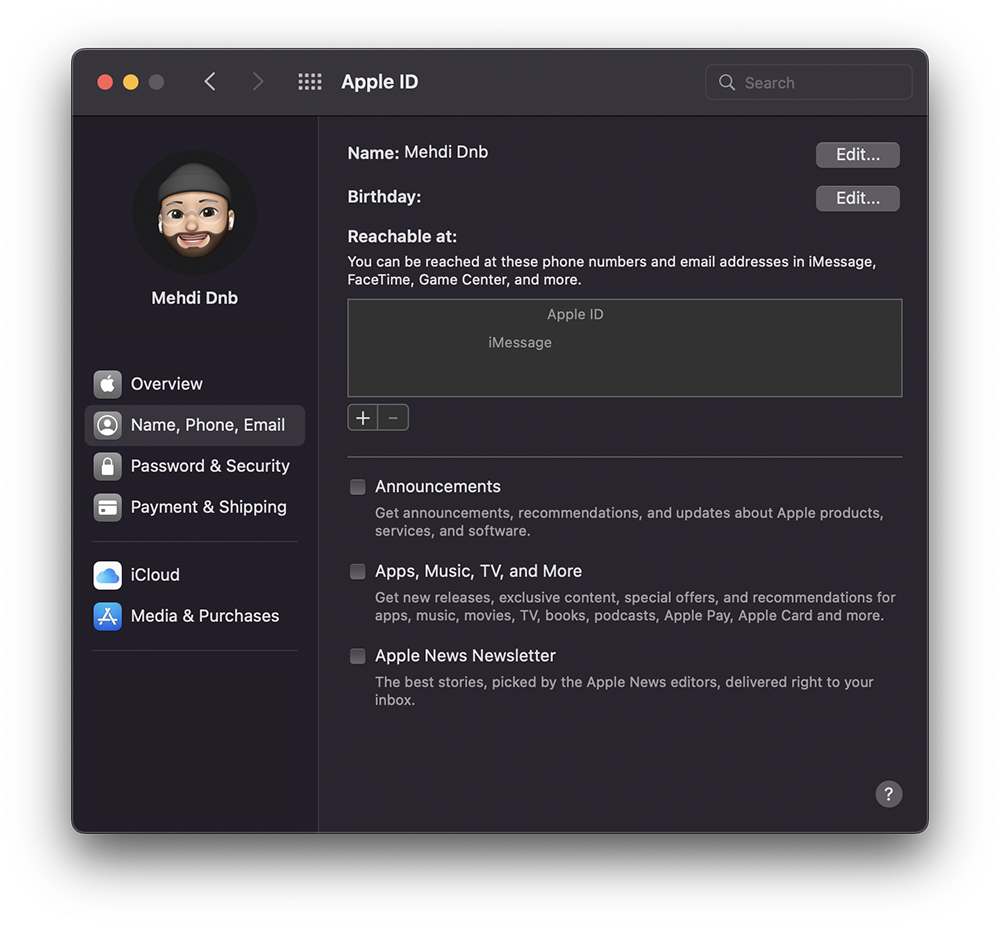Select the iCloud cloud icon
The image size is (1000, 928).
tap(107, 575)
